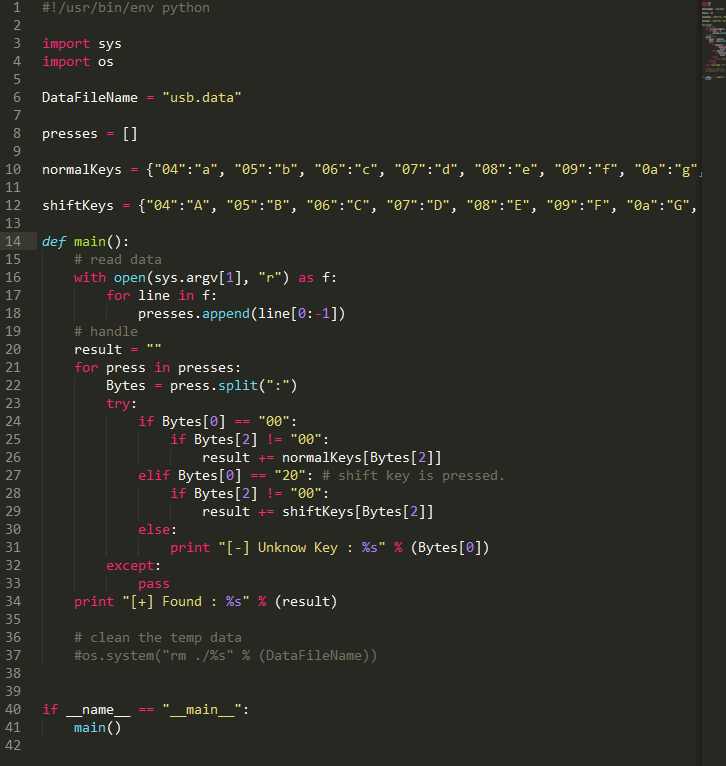Click the shiftKeys variable definition
Screen dimensions: 726x766
tap(78, 206)
